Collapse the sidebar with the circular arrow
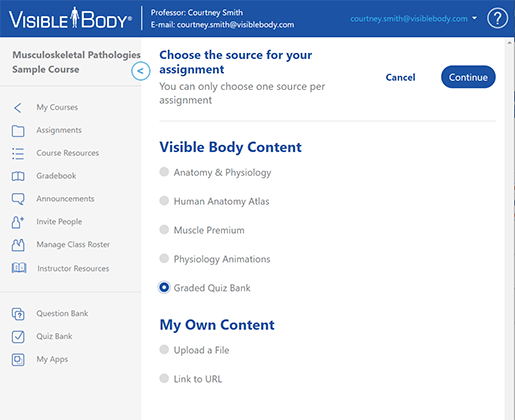This screenshot has width=515, height=420. (140, 71)
